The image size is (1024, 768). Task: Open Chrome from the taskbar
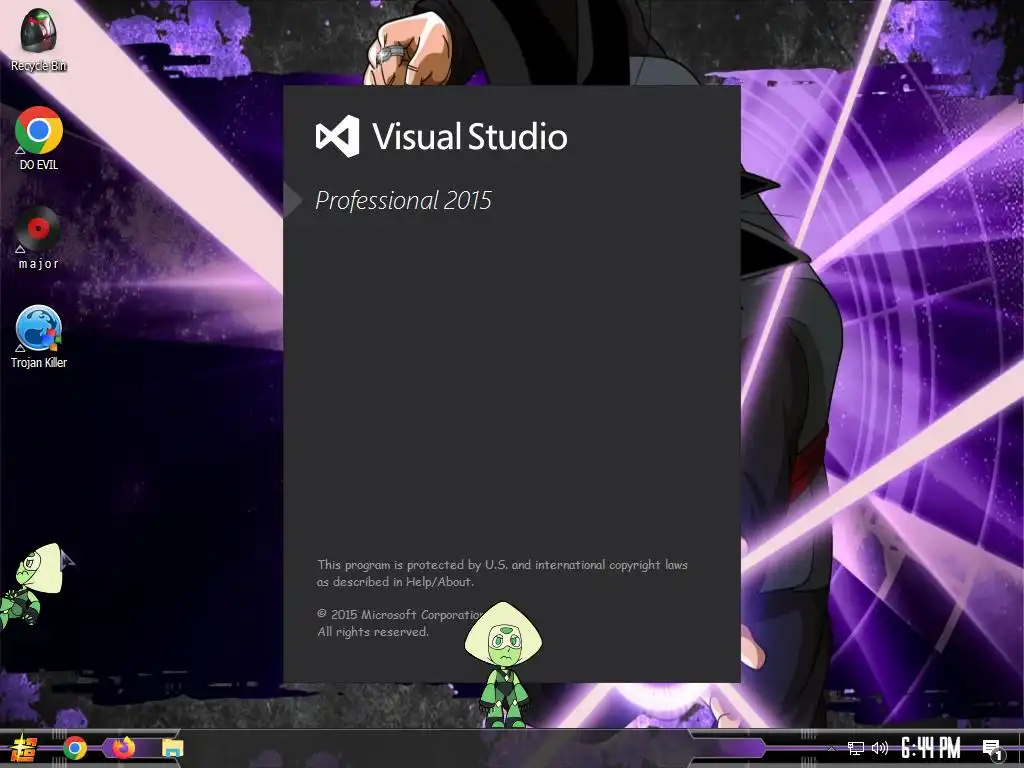[x=74, y=748]
